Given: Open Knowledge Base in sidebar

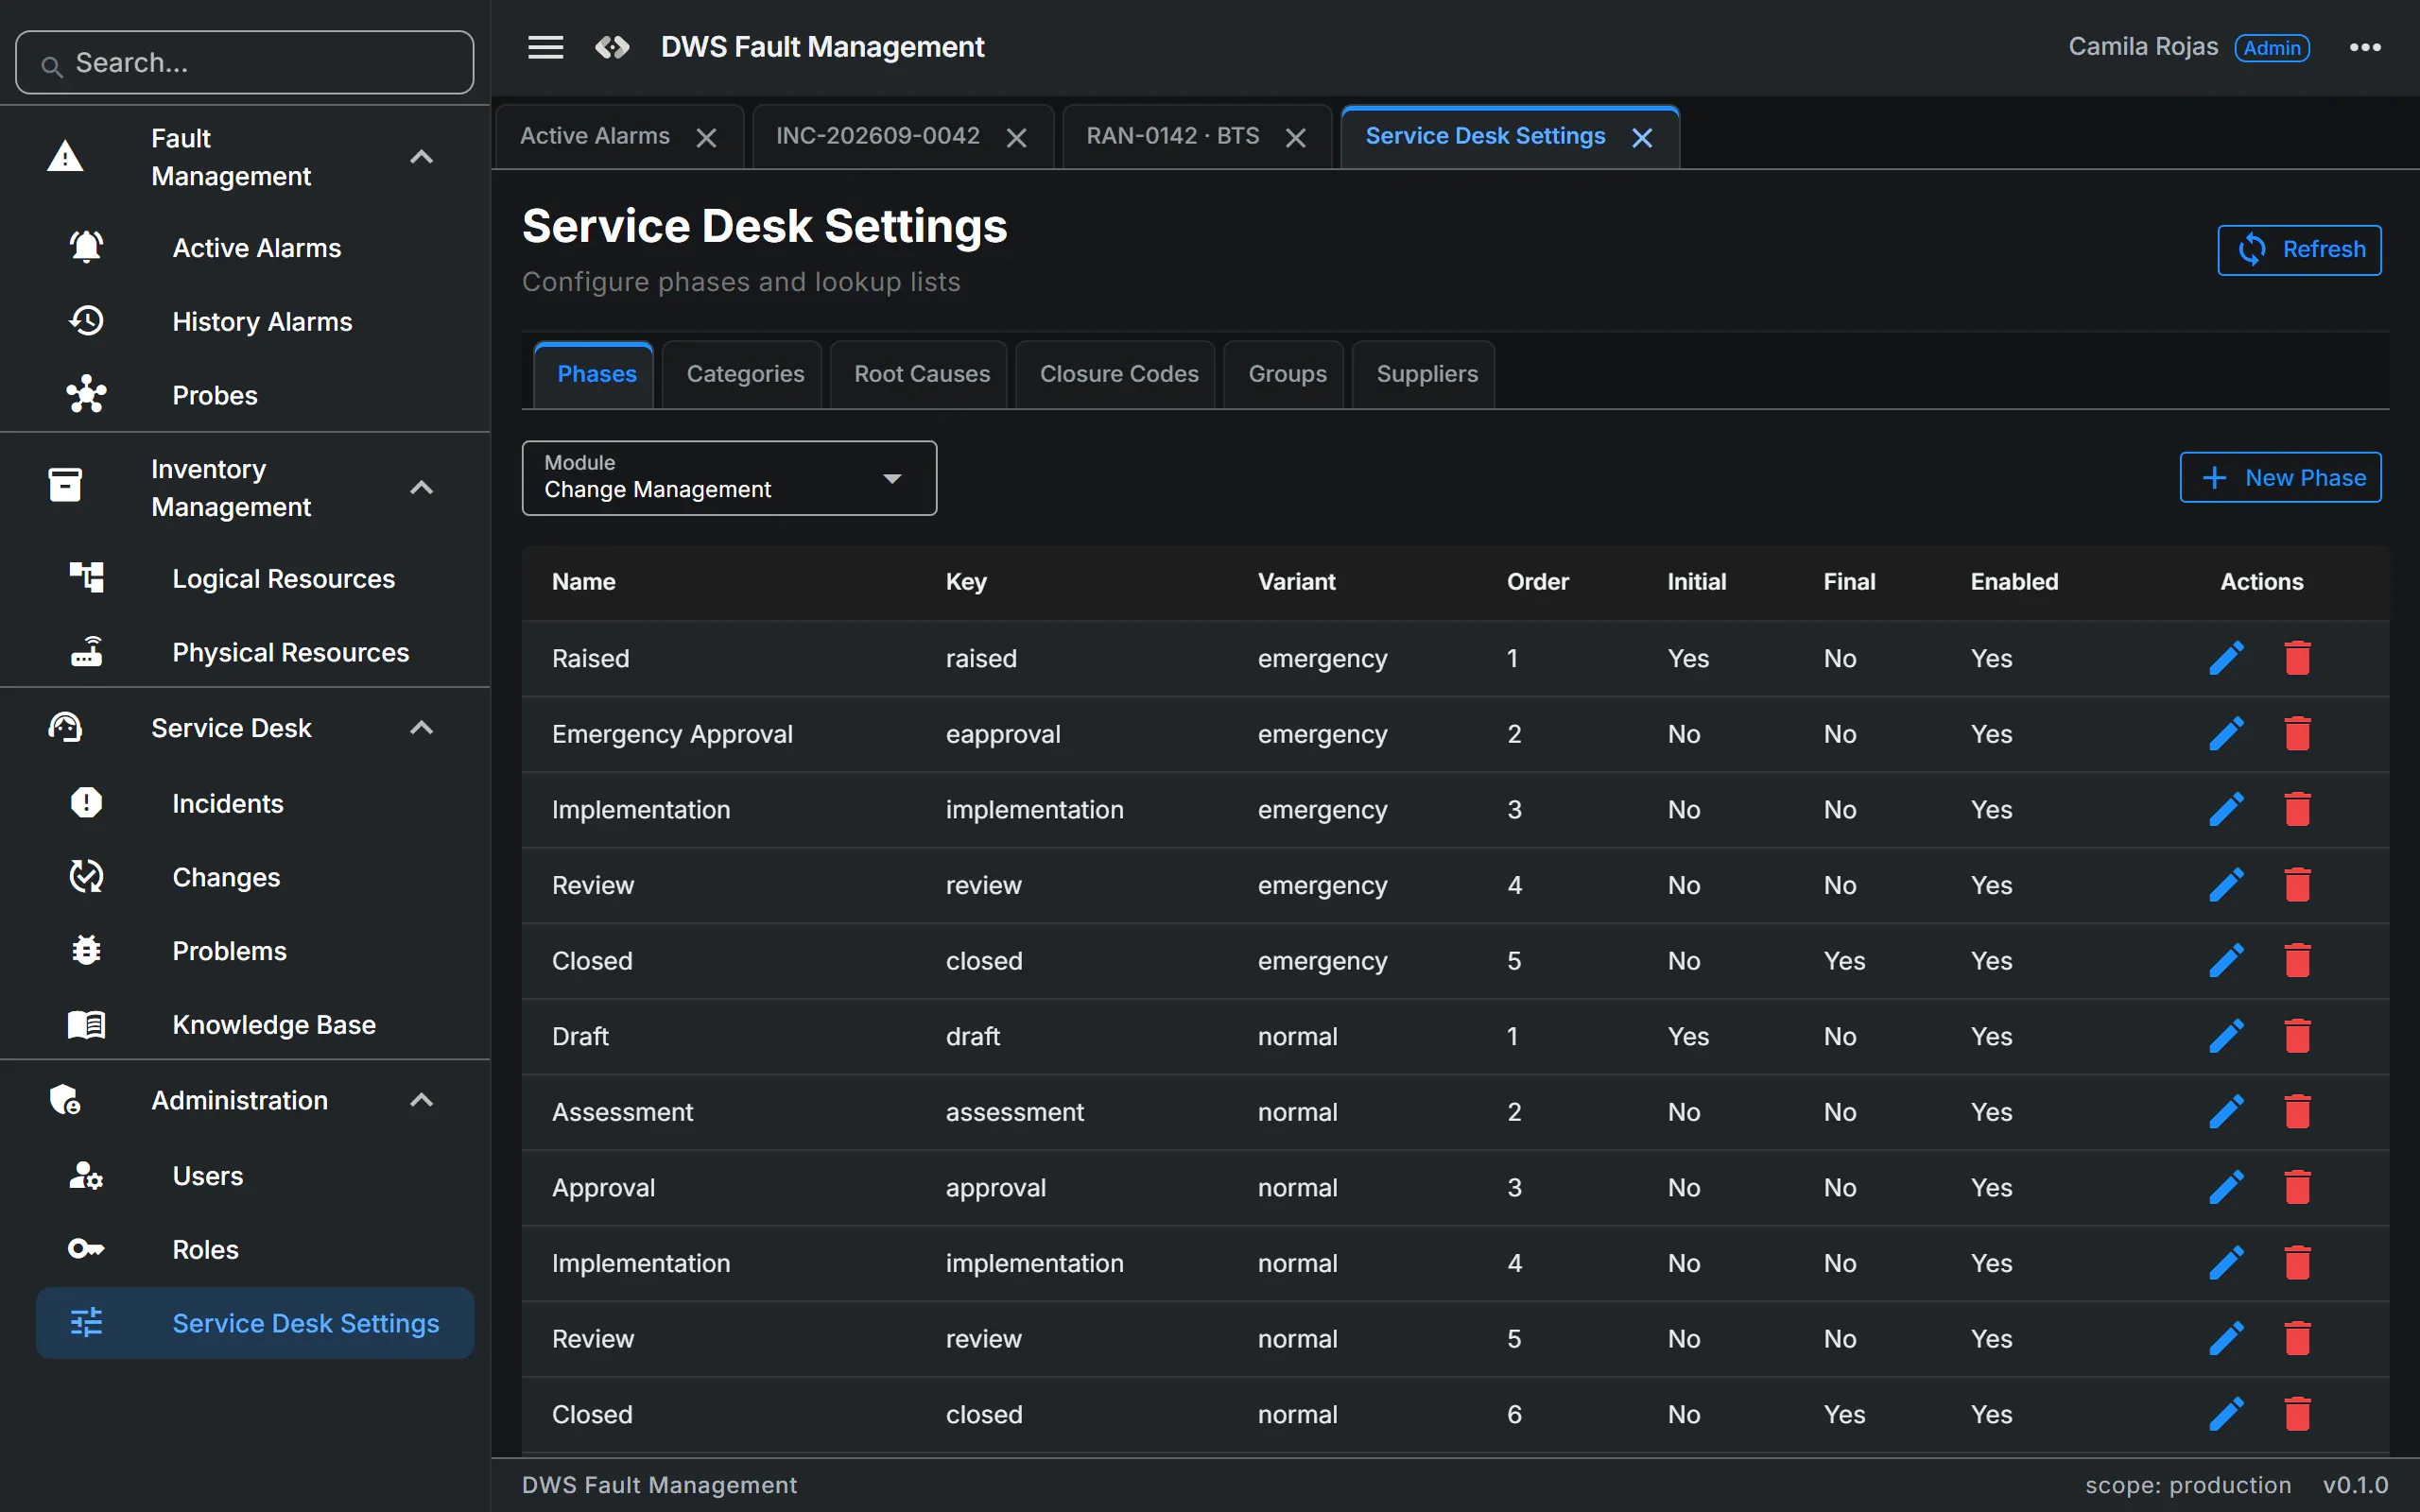Looking at the screenshot, I should 255,1025.
